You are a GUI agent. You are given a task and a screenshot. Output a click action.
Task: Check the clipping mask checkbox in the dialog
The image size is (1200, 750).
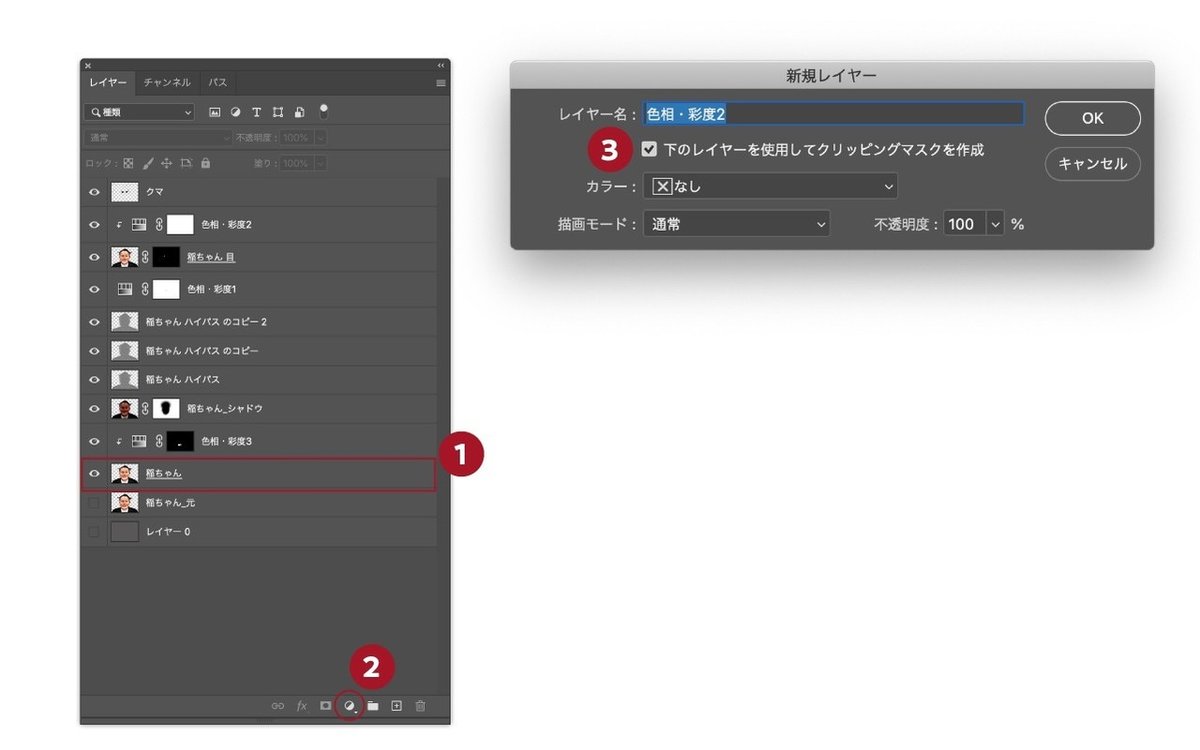click(x=649, y=148)
